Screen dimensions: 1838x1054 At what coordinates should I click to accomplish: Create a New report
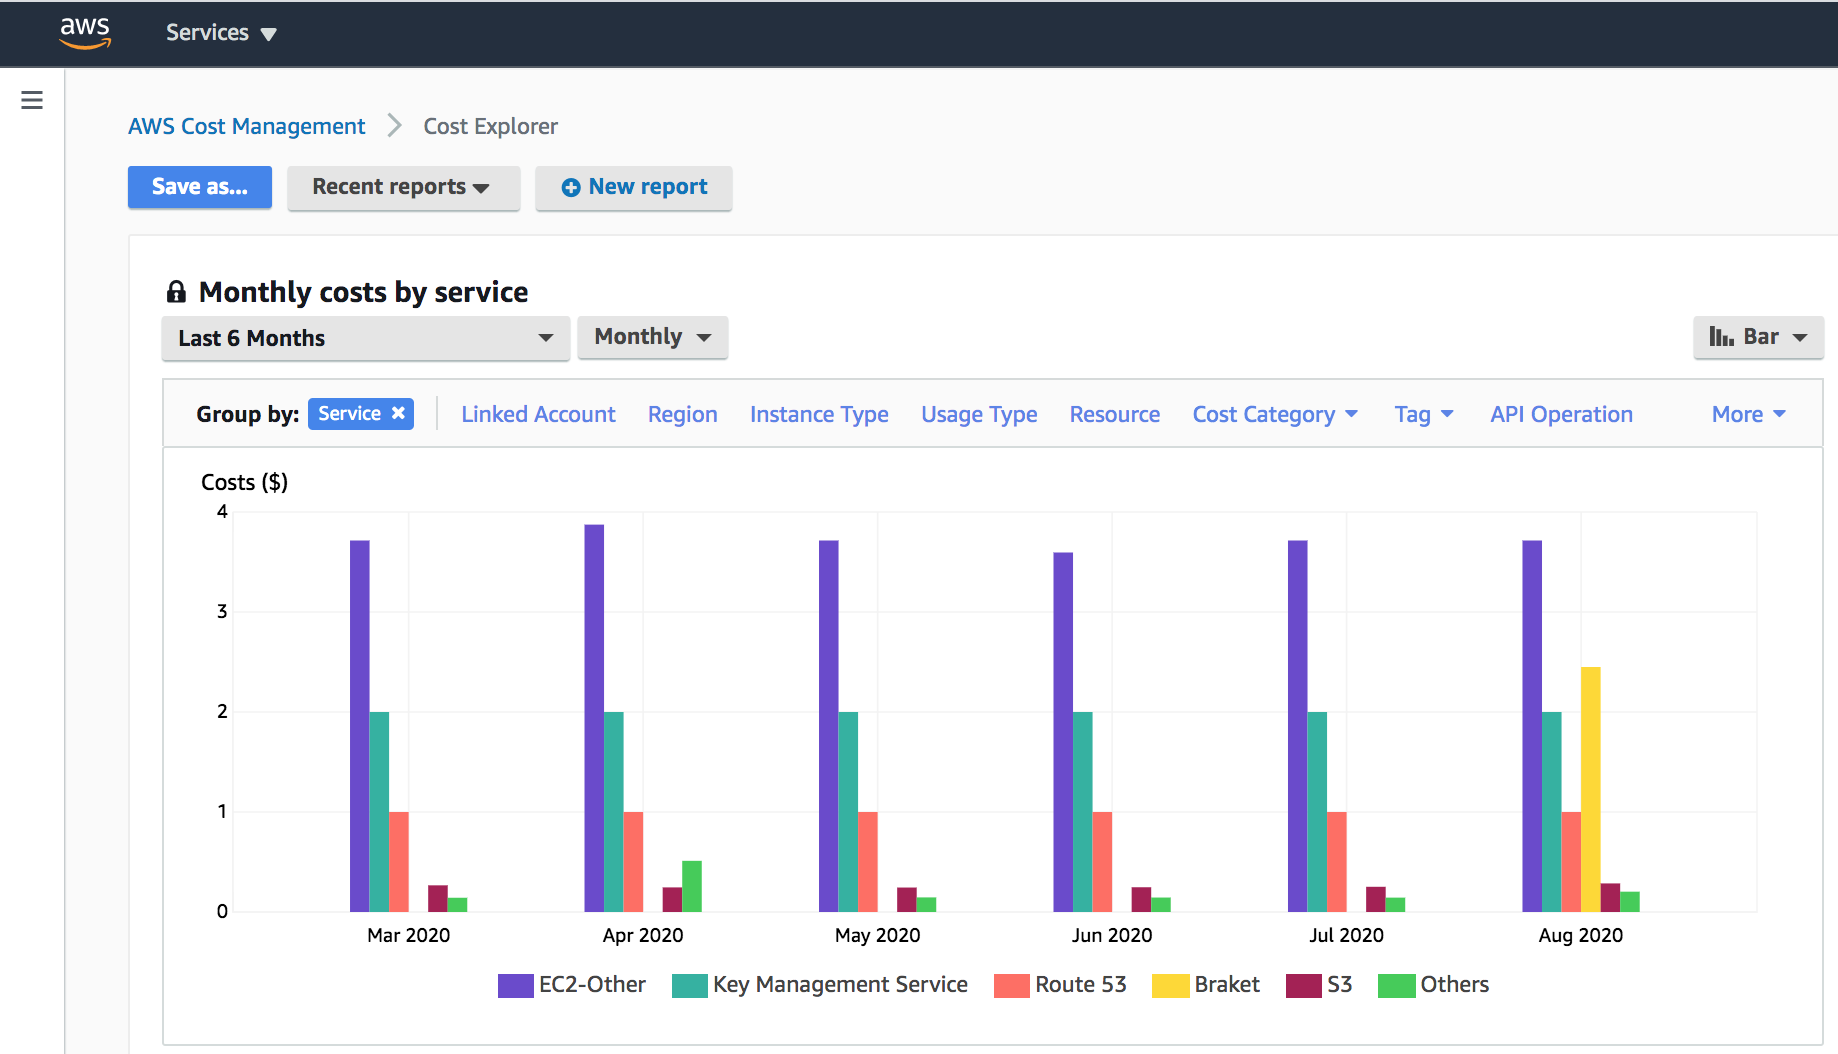tap(634, 187)
